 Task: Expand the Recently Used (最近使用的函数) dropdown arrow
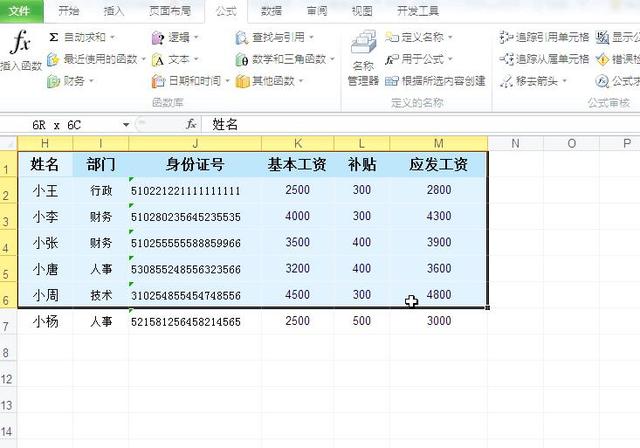coord(144,60)
